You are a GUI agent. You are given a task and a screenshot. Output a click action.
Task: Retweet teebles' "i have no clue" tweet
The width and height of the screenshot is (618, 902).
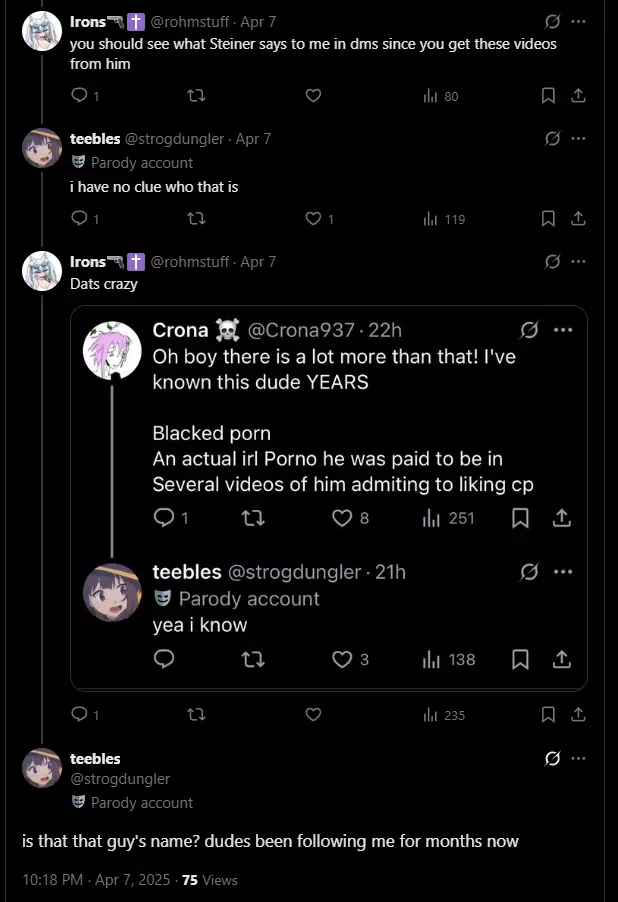[197, 219]
